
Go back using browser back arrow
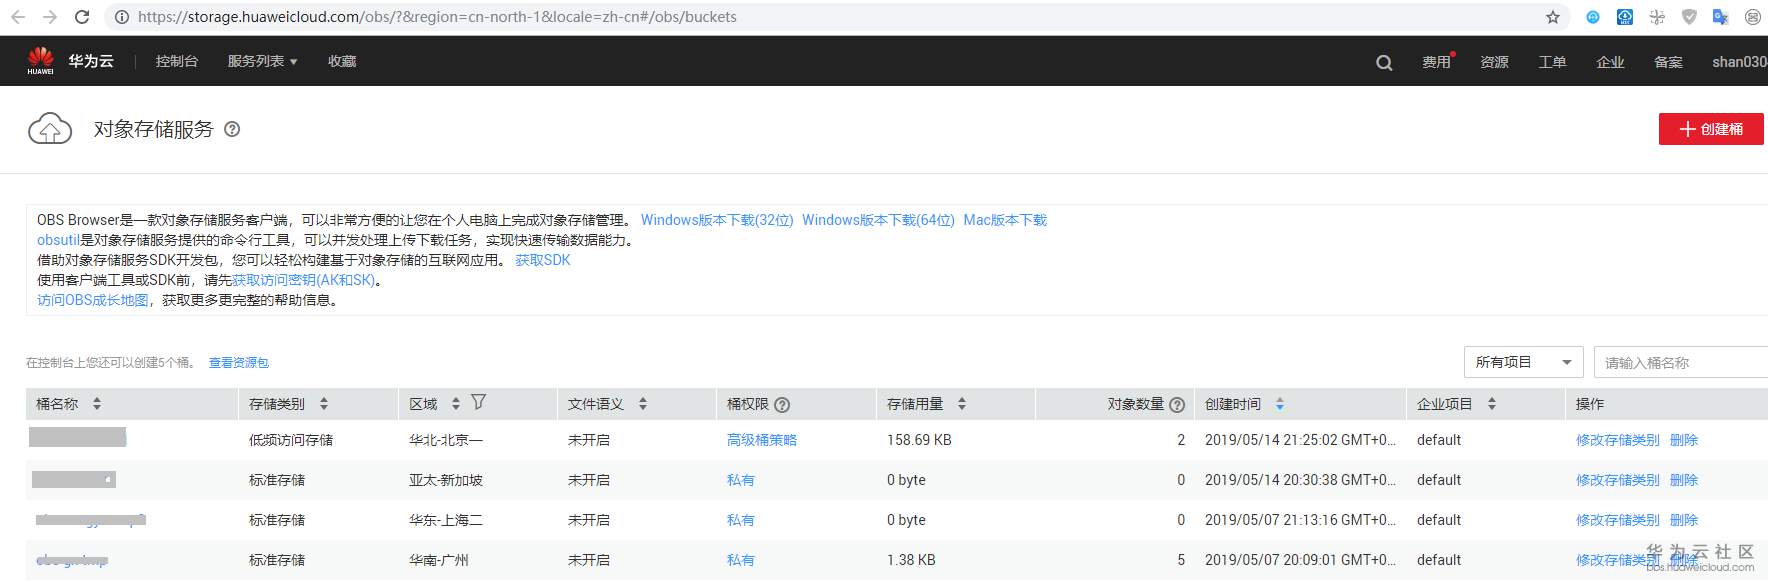(x=19, y=17)
